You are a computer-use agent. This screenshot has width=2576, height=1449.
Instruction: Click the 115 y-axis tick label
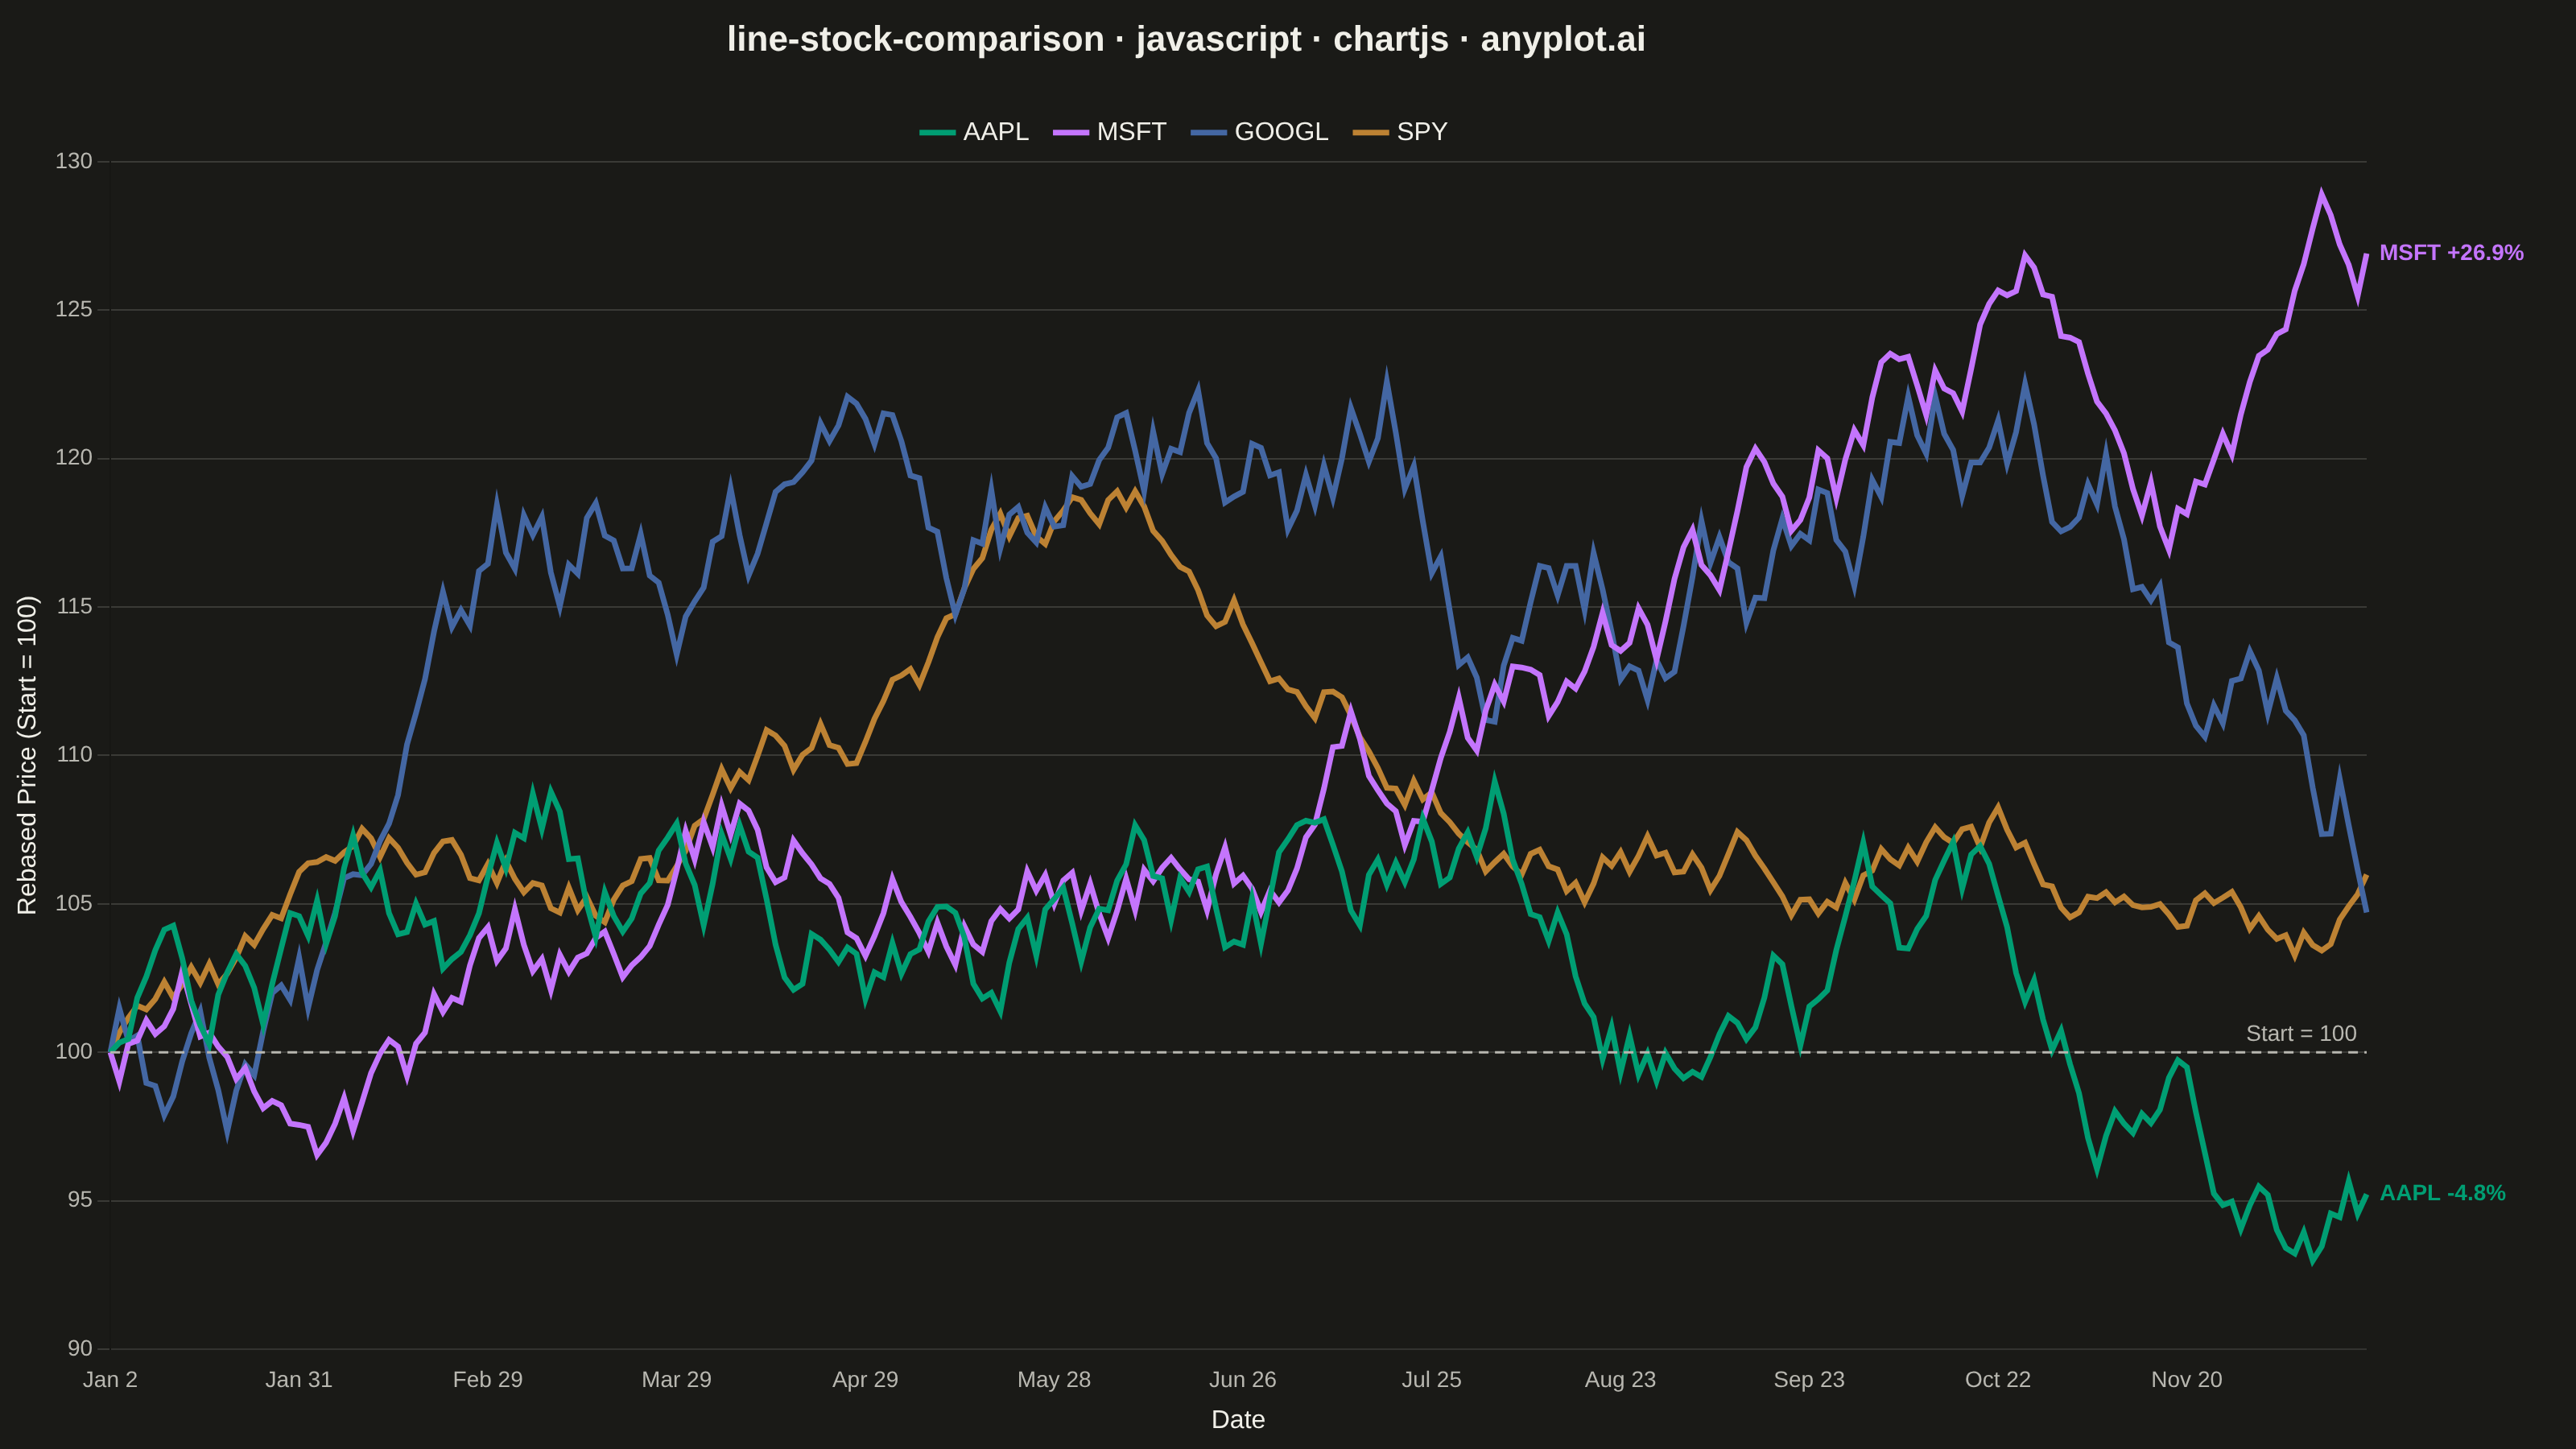[74, 606]
